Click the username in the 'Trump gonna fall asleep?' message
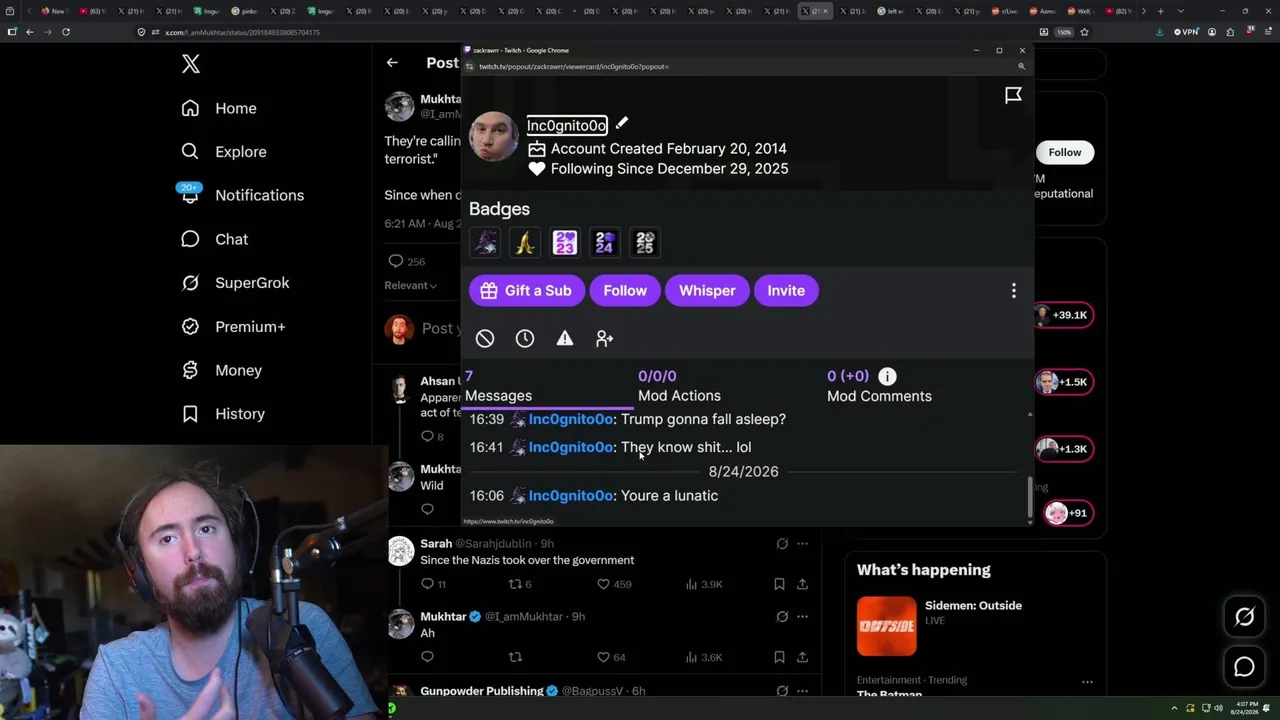The image size is (1280, 720). [x=570, y=420]
